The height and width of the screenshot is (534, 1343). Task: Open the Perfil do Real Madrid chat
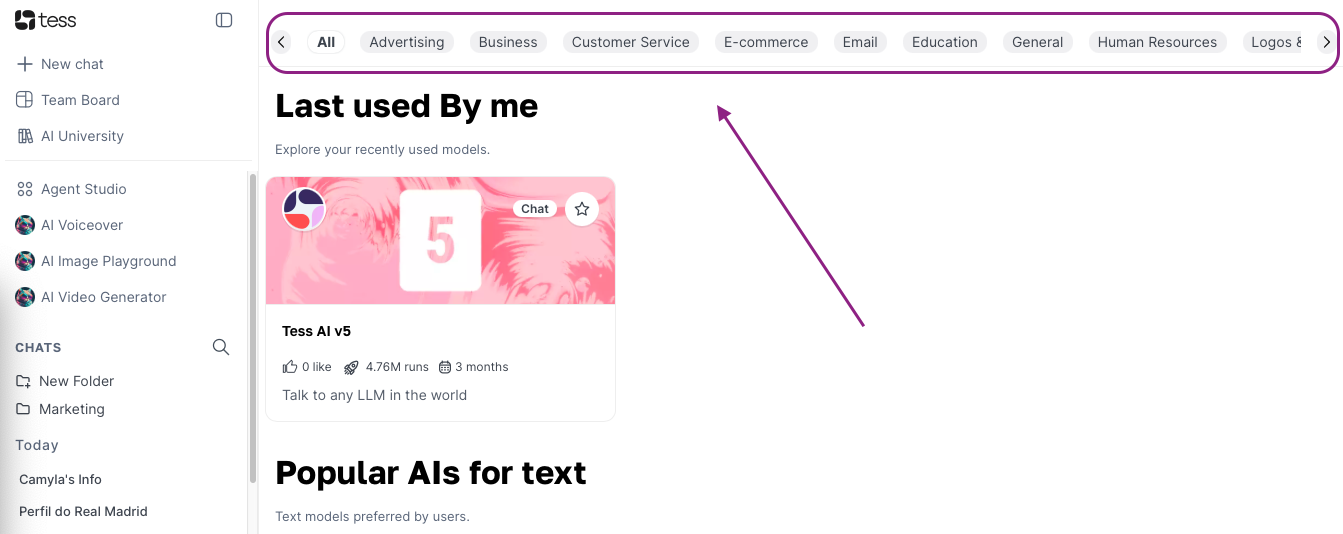point(83,511)
